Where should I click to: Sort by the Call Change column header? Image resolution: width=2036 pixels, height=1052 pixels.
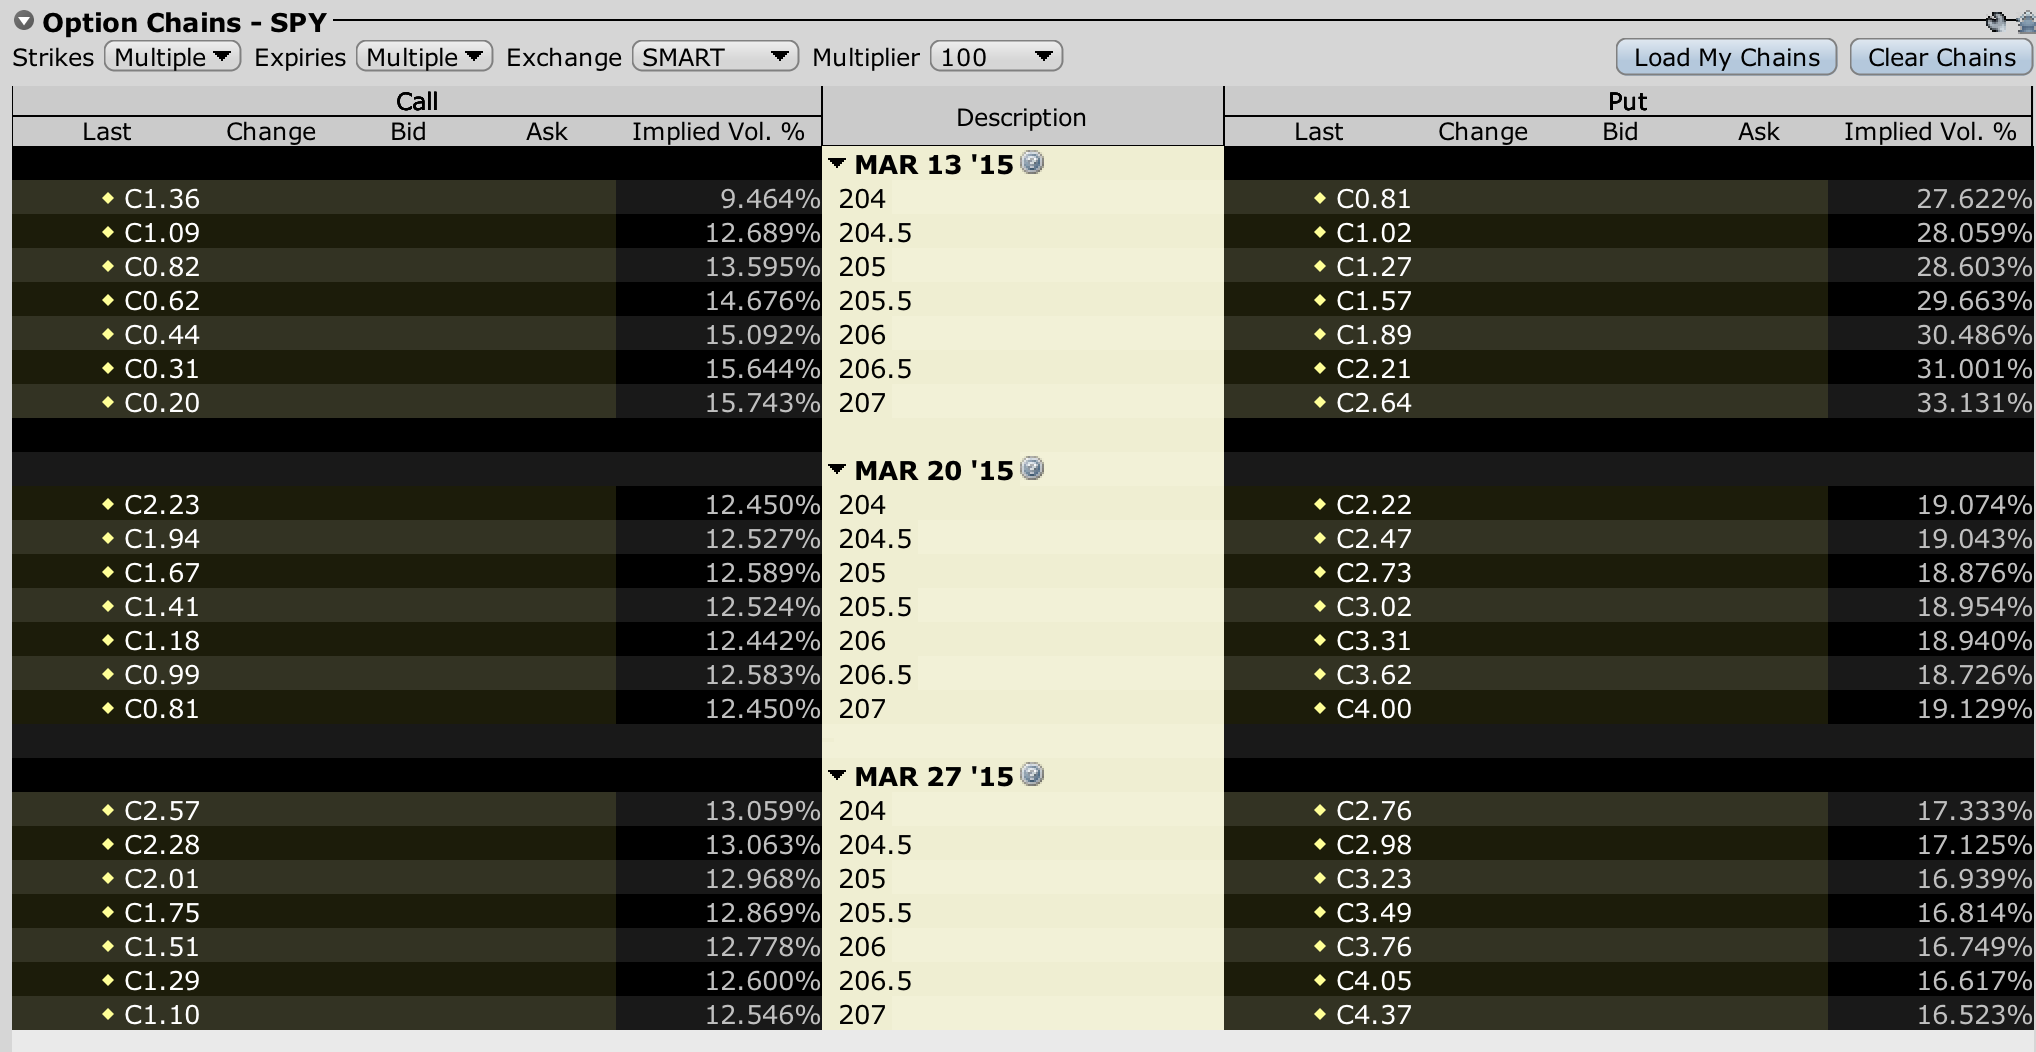coord(271,132)
